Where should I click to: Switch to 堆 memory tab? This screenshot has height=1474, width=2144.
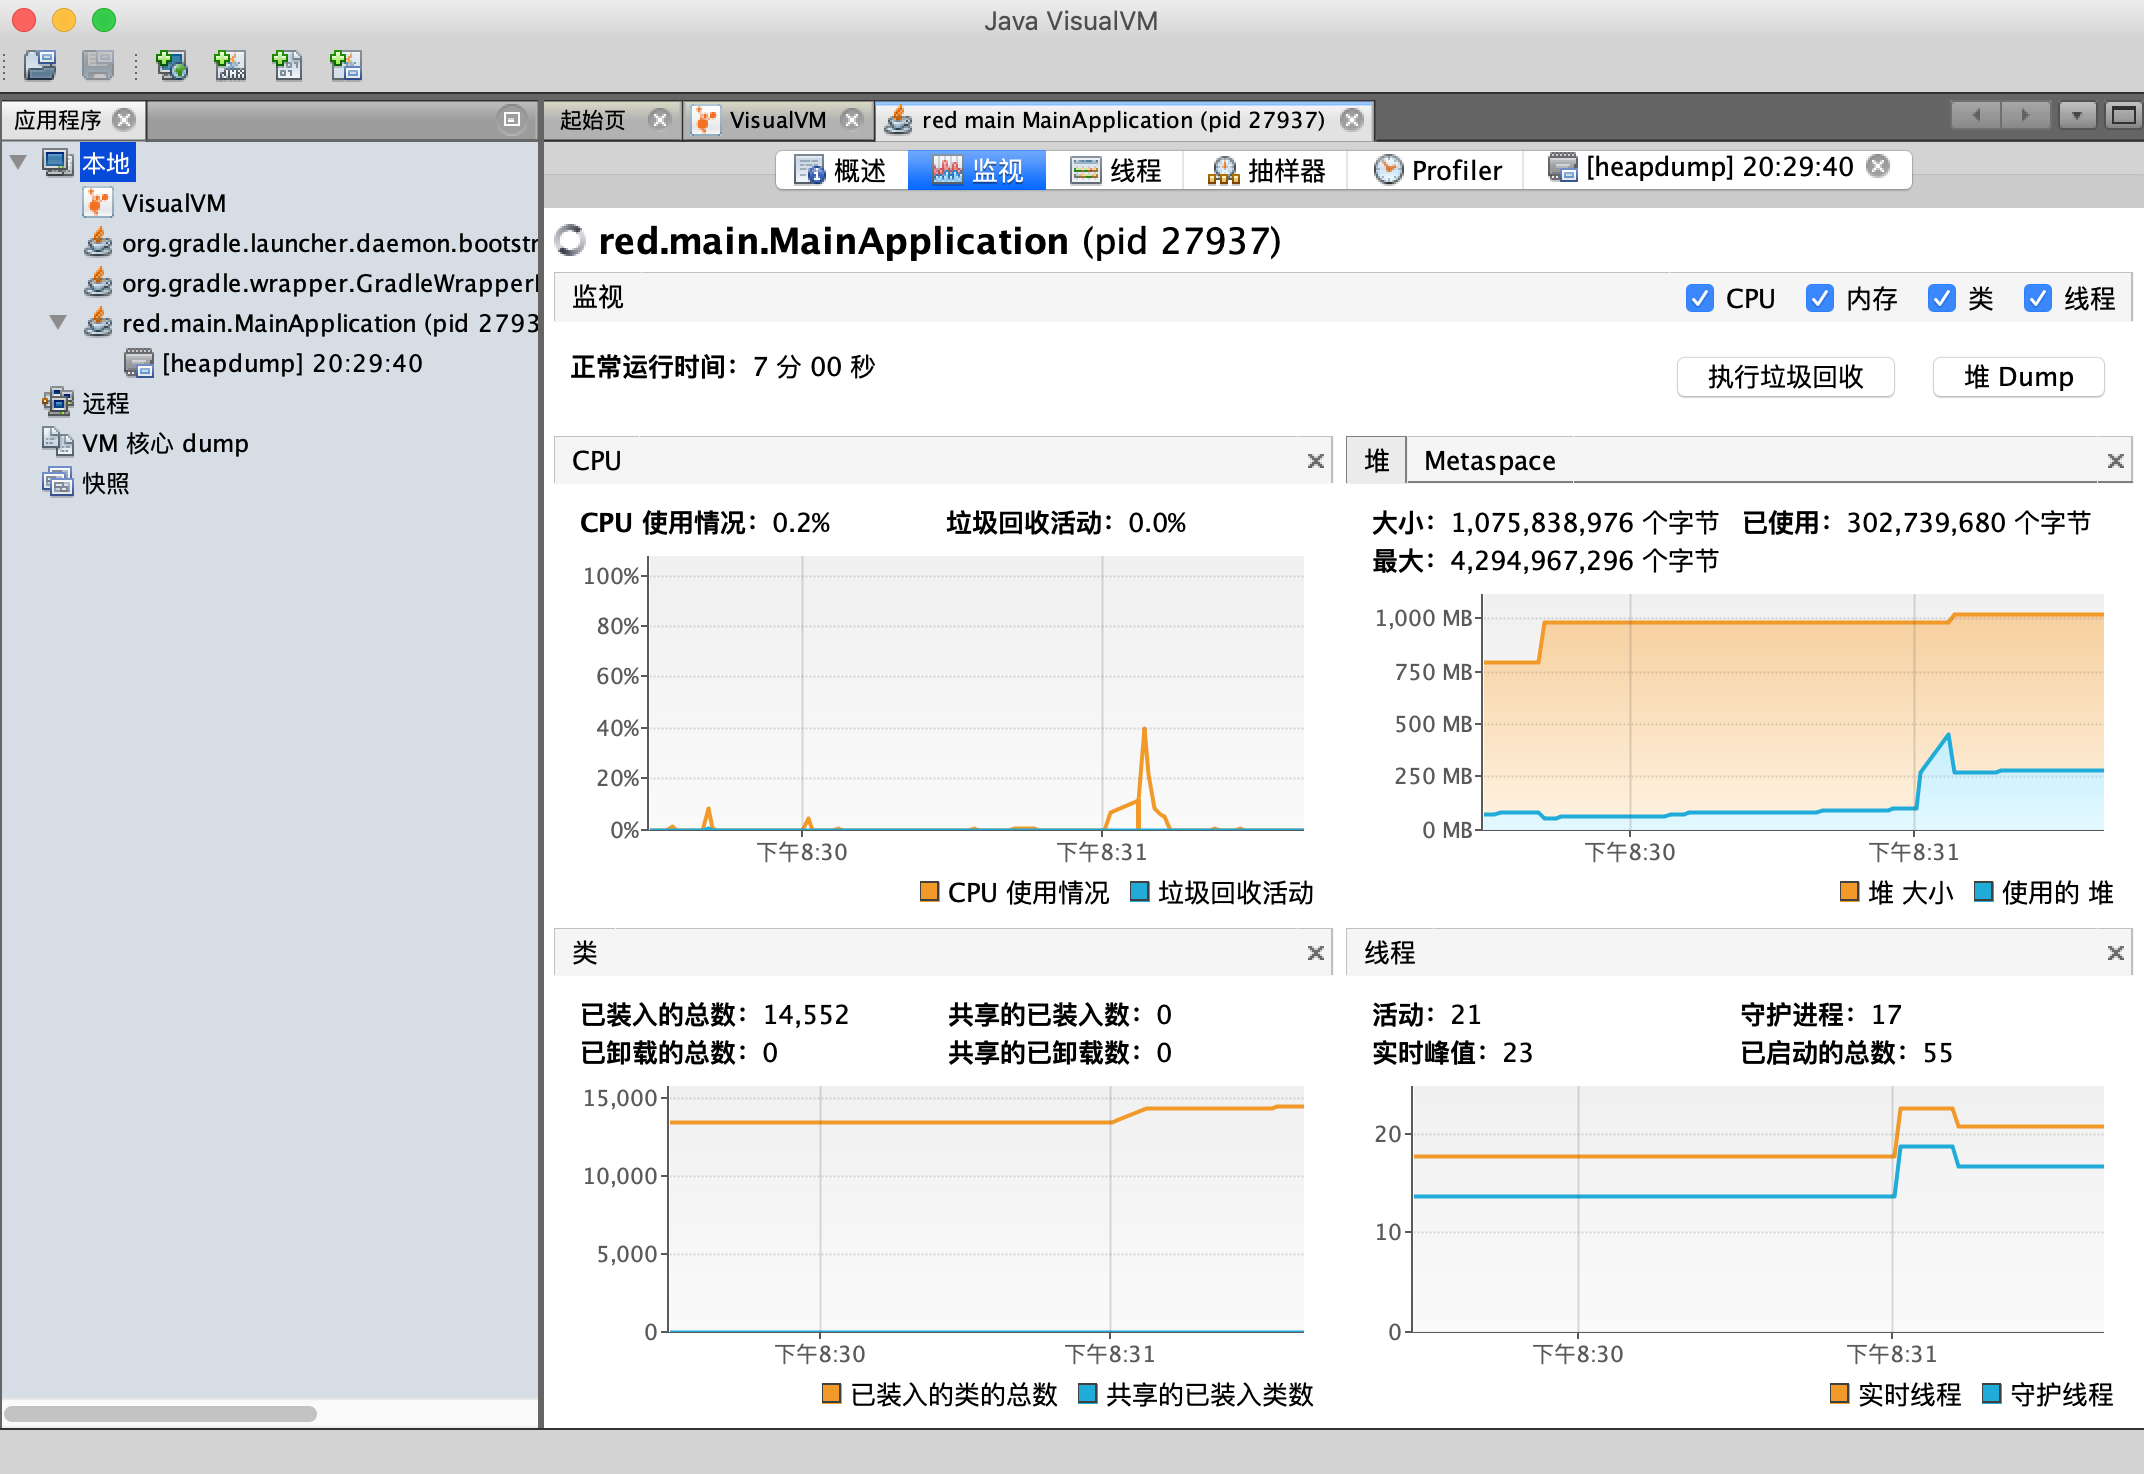coord(1377,461)
